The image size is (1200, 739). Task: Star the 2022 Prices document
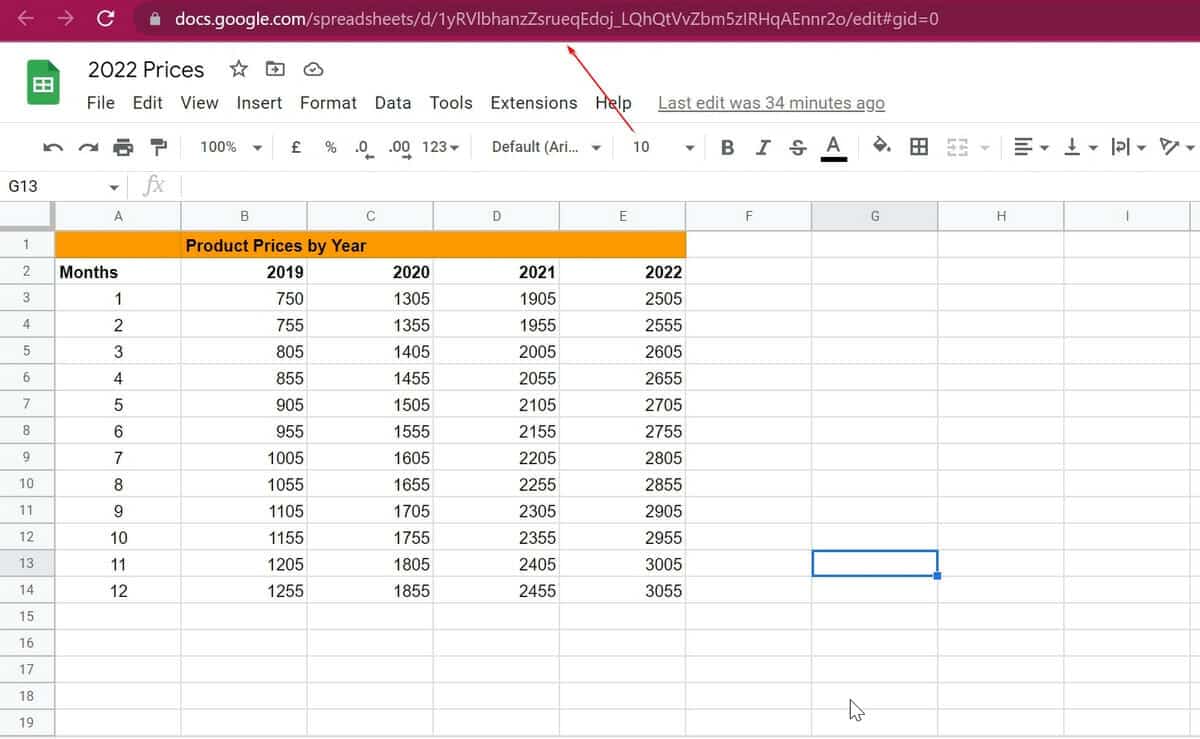coord(238,68)
